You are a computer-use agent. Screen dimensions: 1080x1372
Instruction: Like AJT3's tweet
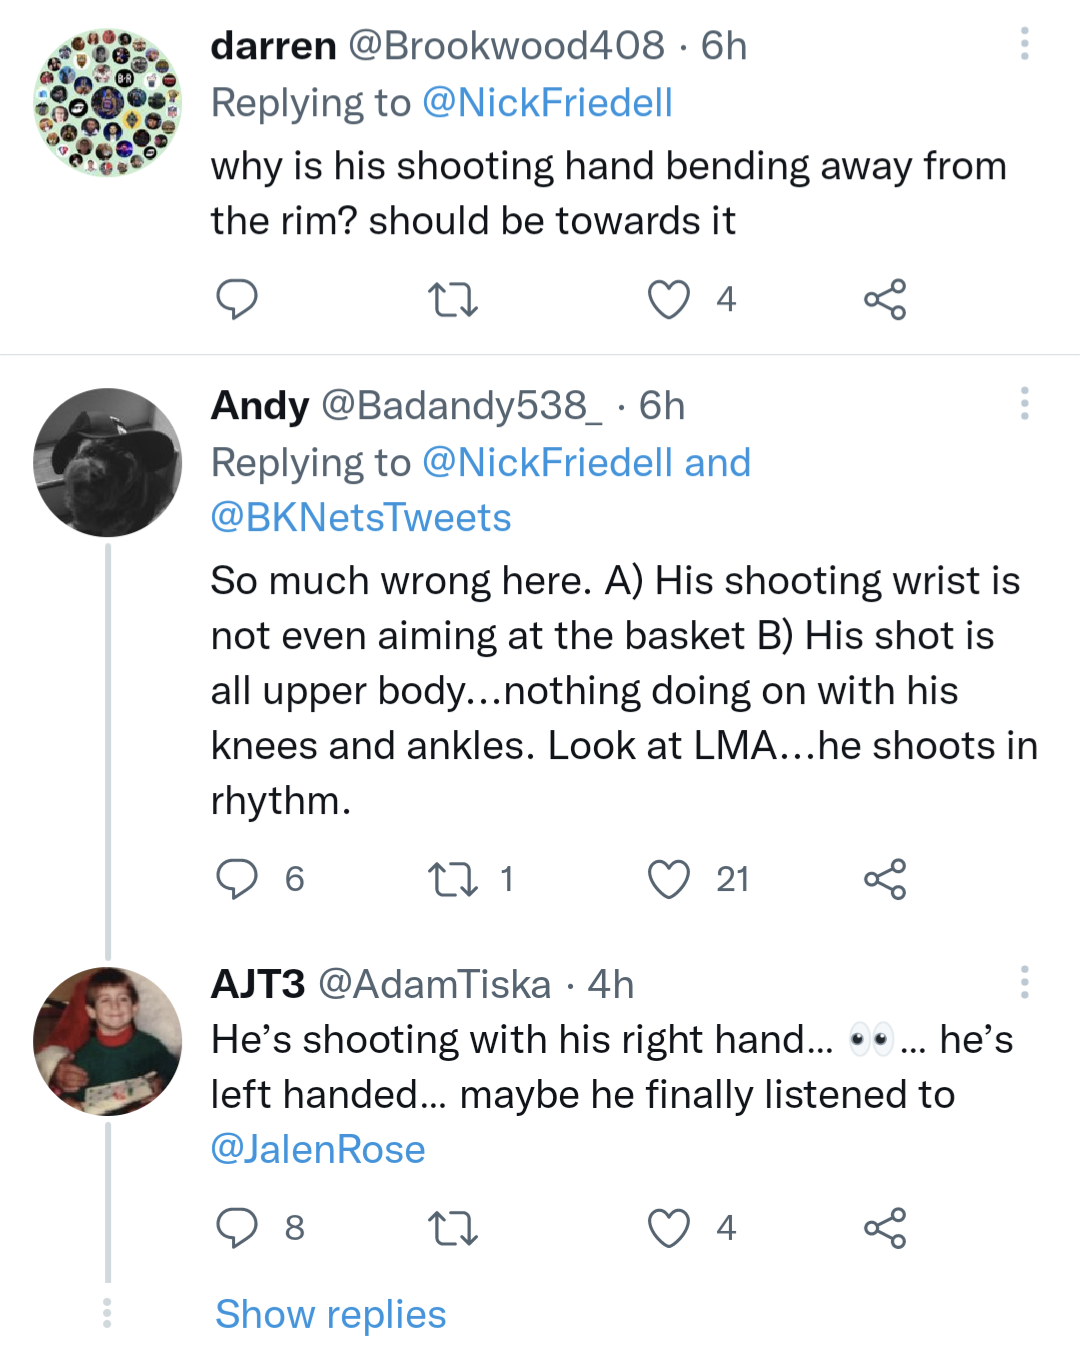(668, 1228)
